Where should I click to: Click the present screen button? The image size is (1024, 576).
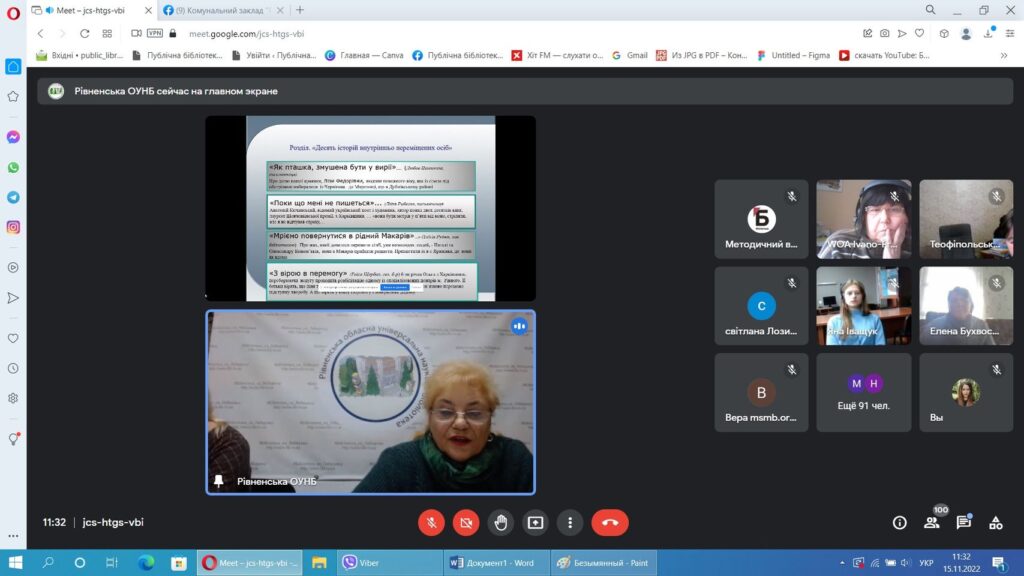point(535,522)
